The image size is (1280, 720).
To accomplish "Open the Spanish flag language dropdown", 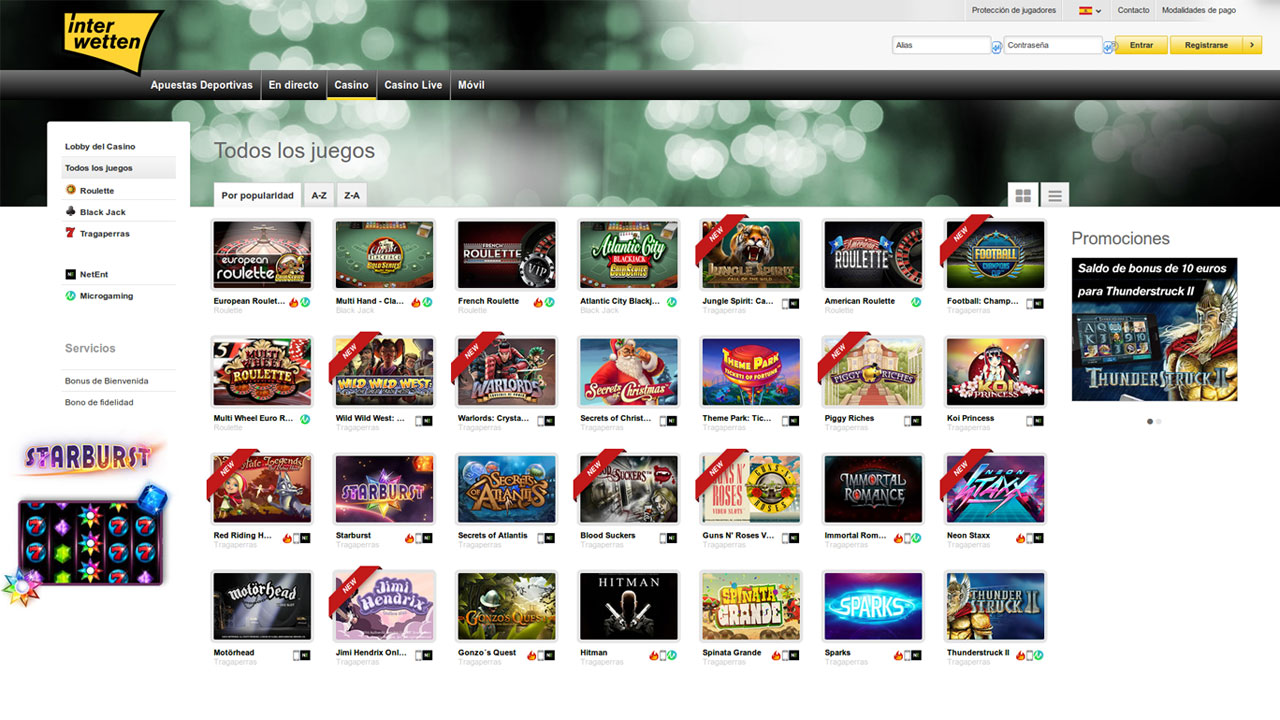I will 1090,11.
